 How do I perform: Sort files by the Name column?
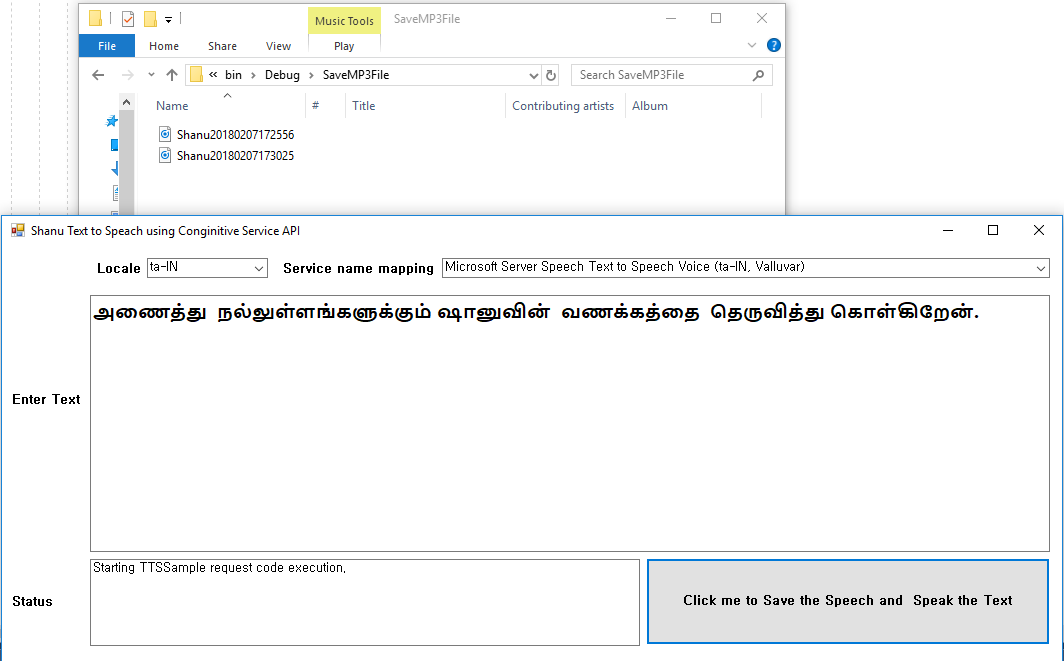click(172, 106)
